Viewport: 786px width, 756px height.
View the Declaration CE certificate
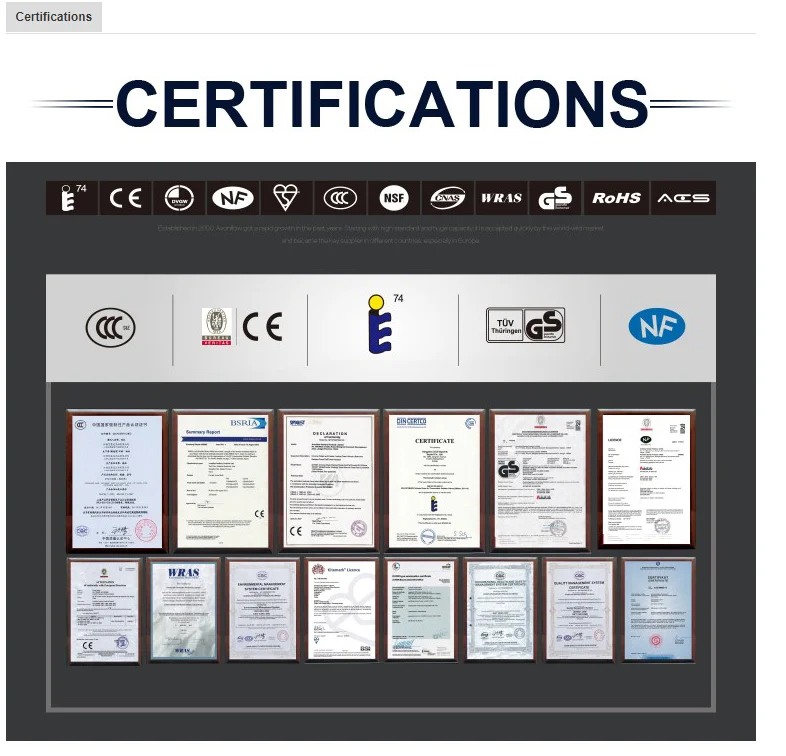click(328, 481)
